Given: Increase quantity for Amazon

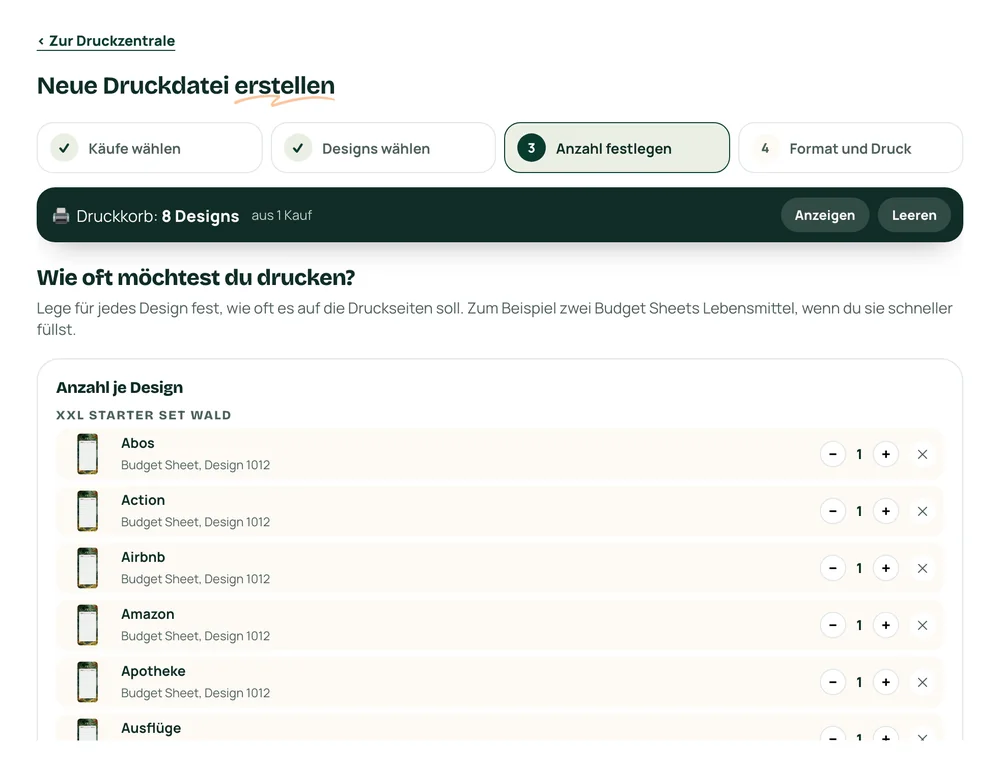Looking at the screenshot, I should pos(886,625).
